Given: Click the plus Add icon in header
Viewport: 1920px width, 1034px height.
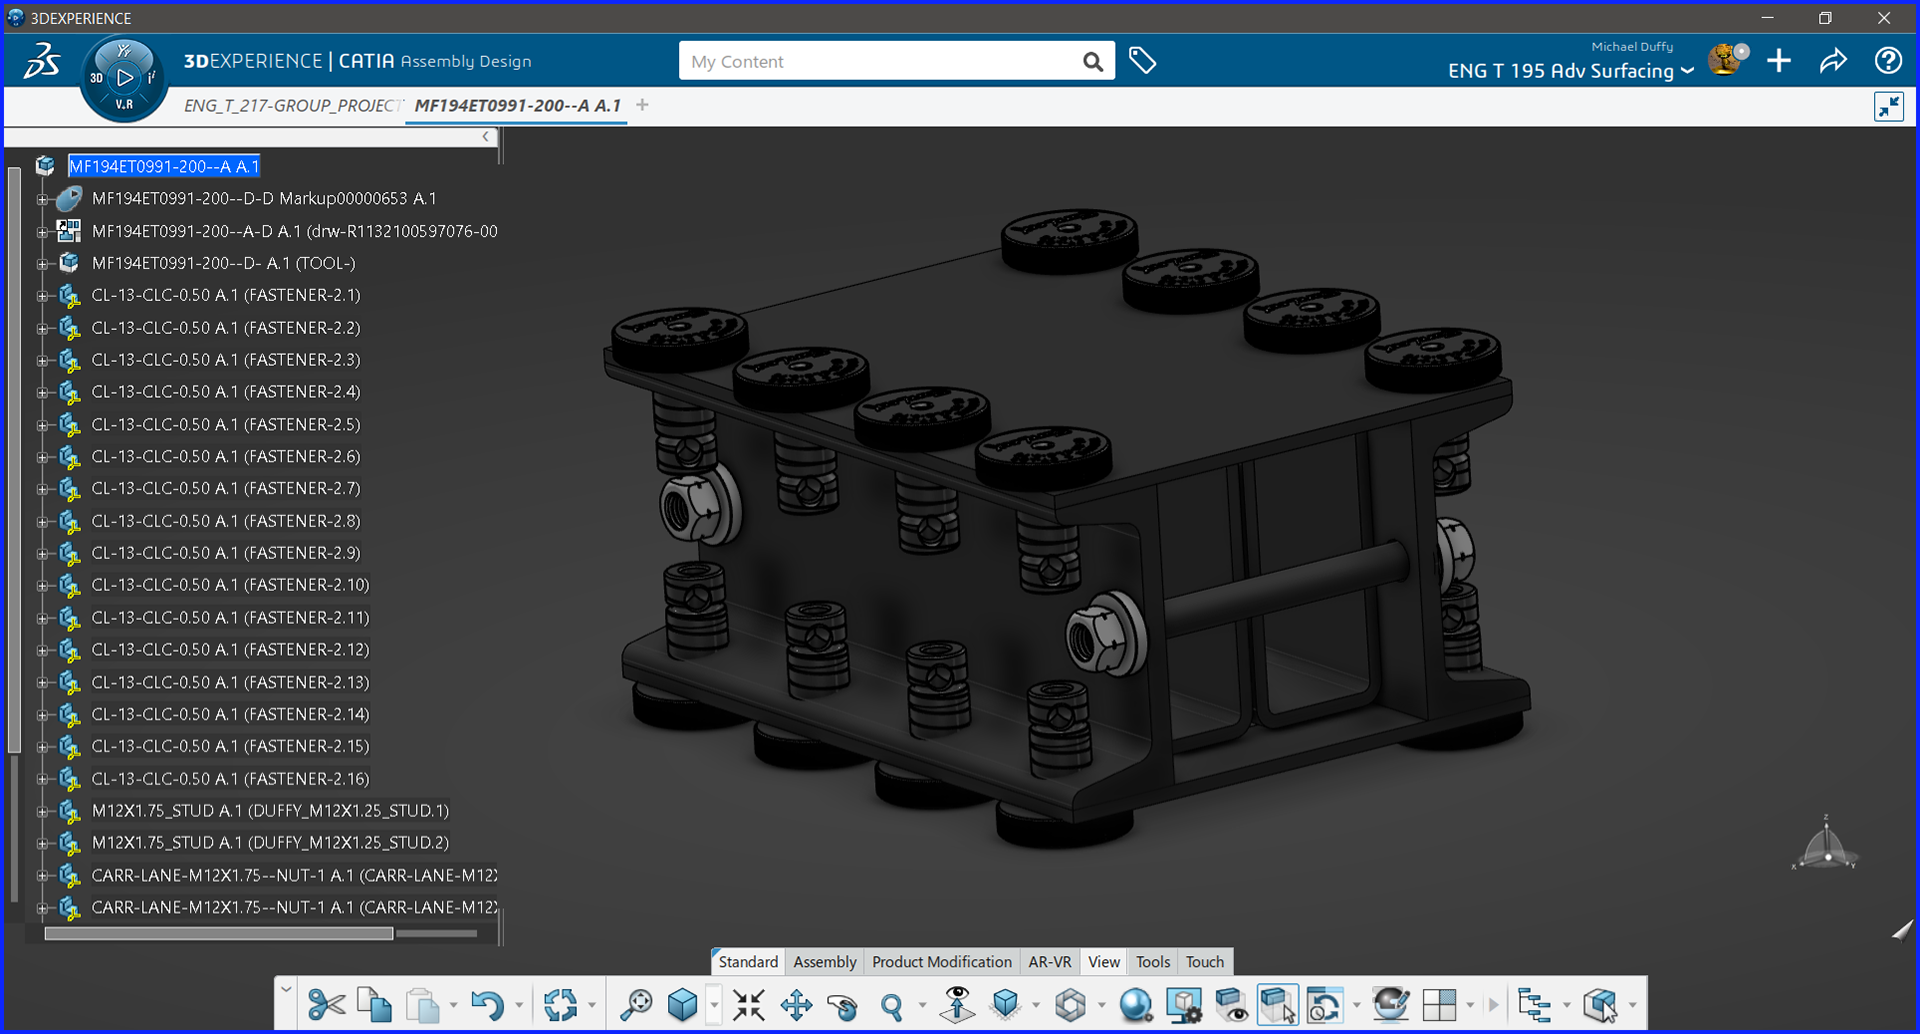Looking at the screenshot, I should (1779, 61).
